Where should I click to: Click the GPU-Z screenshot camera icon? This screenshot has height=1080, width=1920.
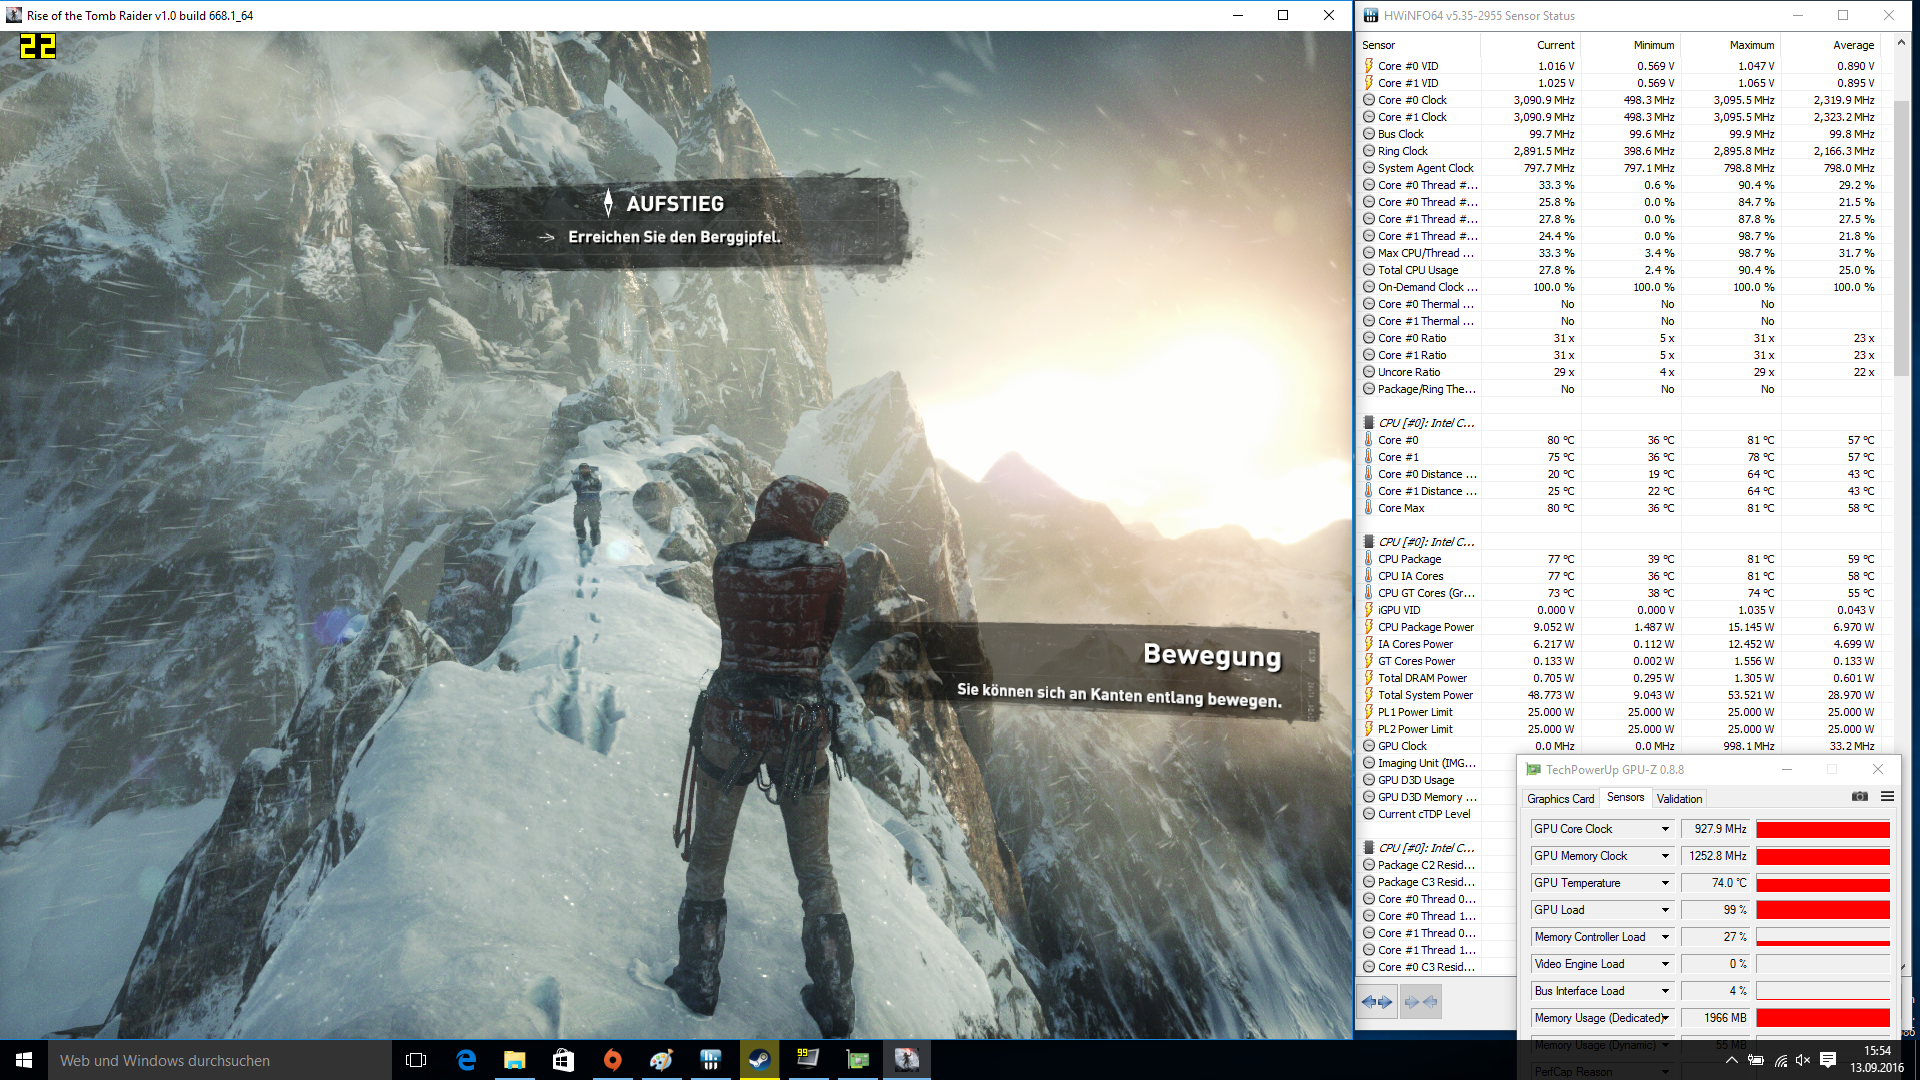click(1859, 797)
